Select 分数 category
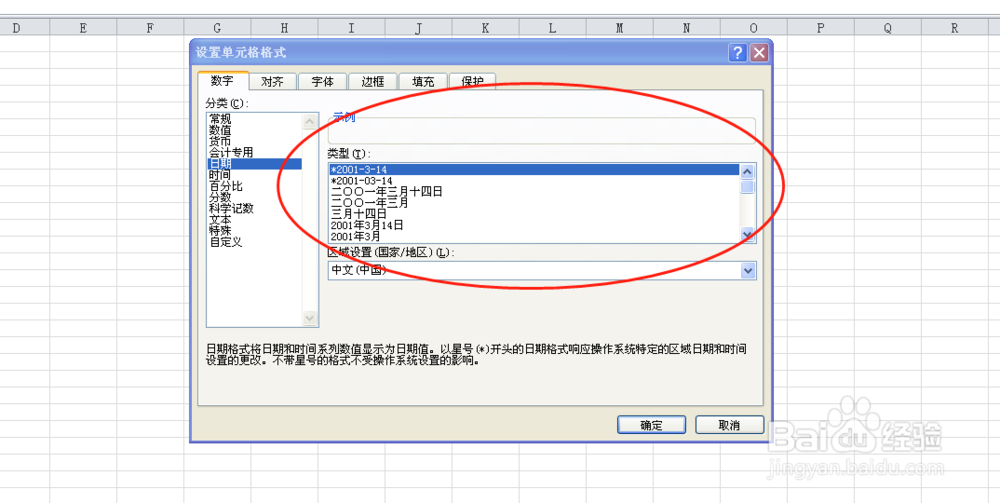Viewport: 1000px width, 503px height. pyautogui.click(x=254, y=198)
